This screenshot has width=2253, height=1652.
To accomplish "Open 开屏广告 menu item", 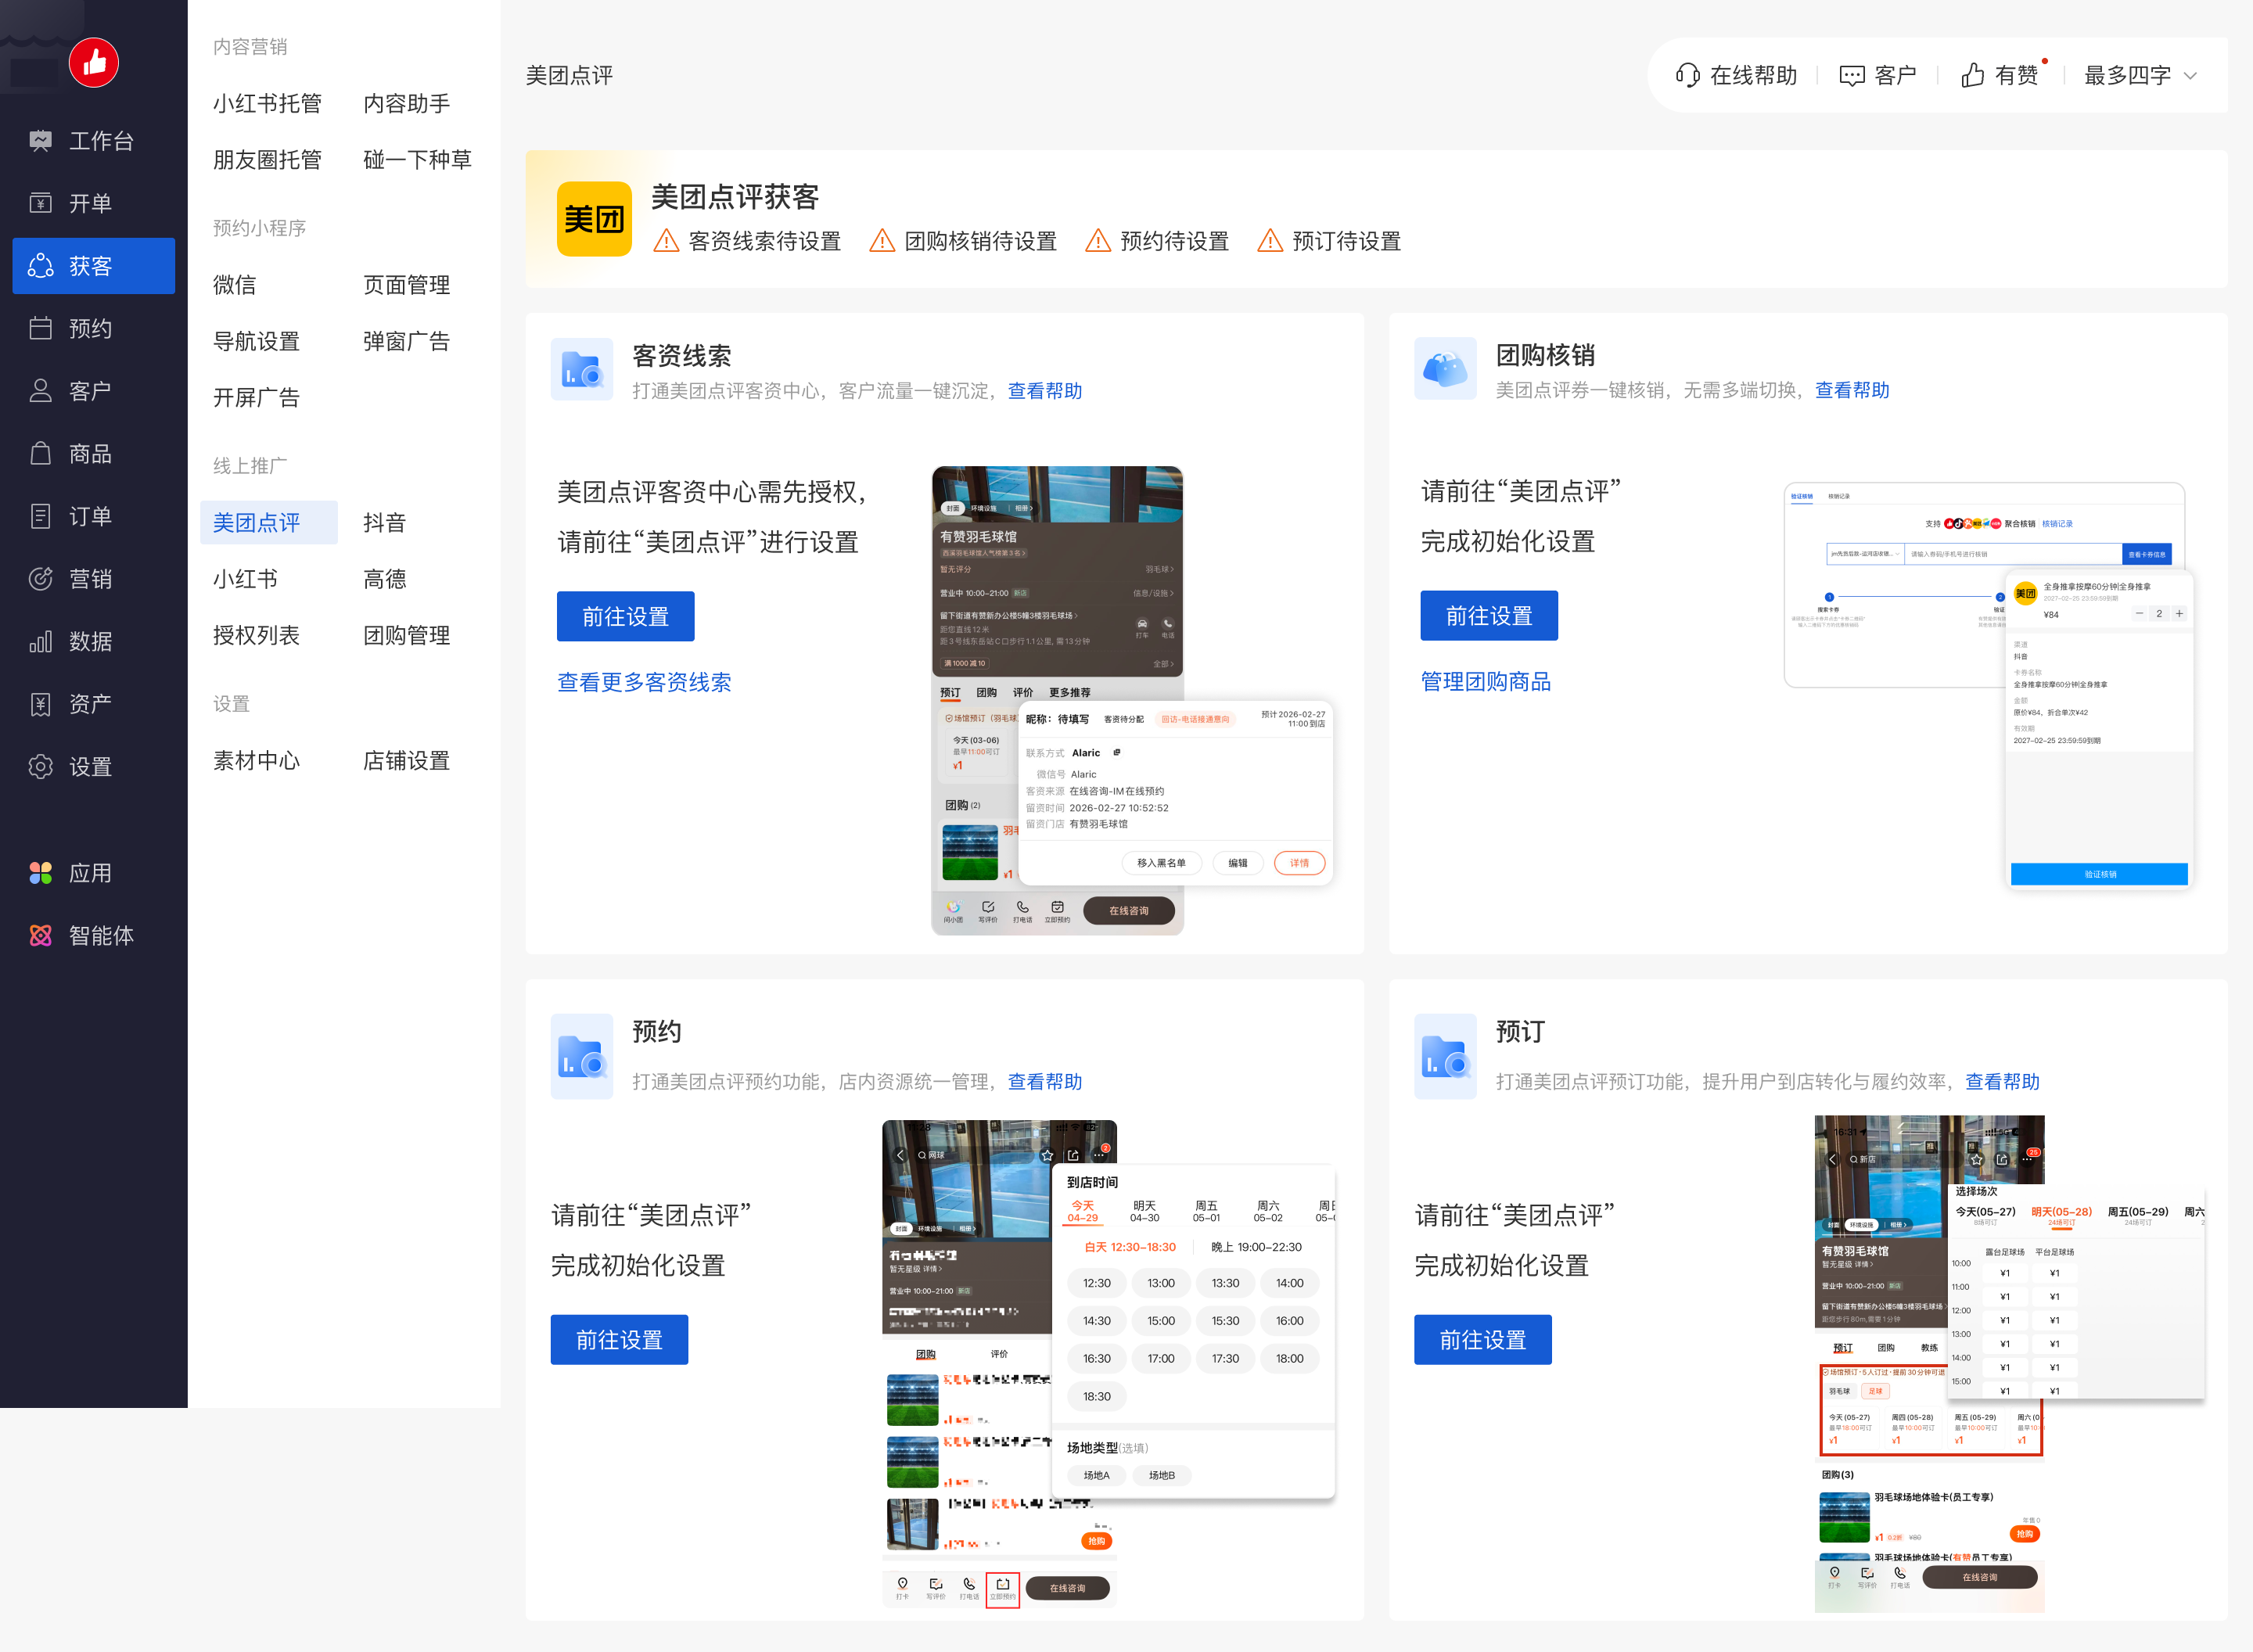I will [256, 397].
